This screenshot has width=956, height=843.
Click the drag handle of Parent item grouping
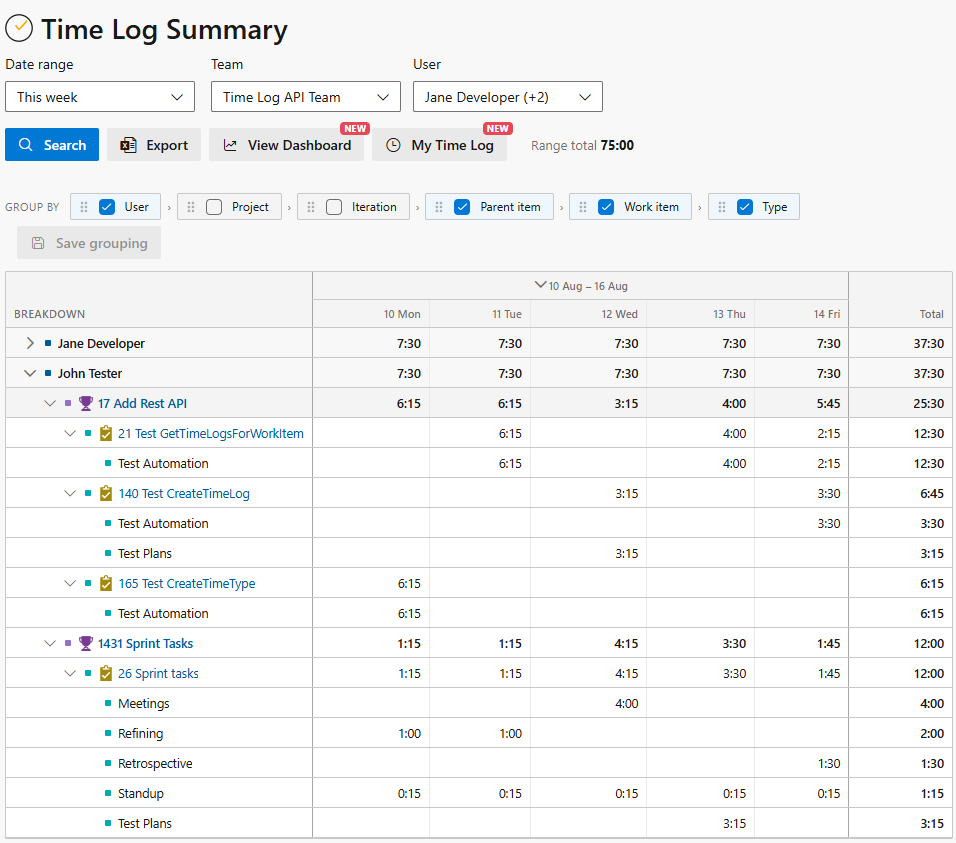coord(439,207)
